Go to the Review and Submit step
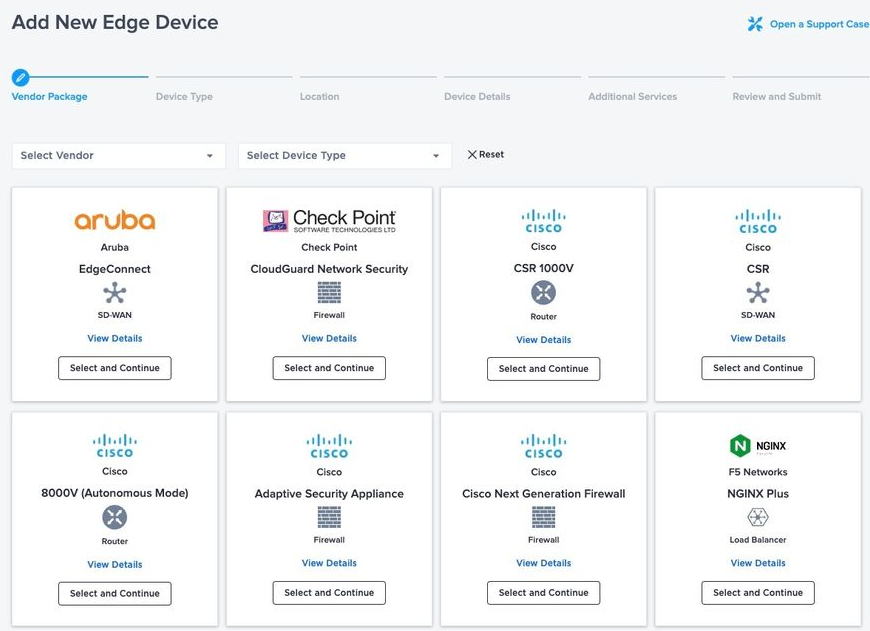This screenshot has height=631, width=870. [x=777, y=97]
